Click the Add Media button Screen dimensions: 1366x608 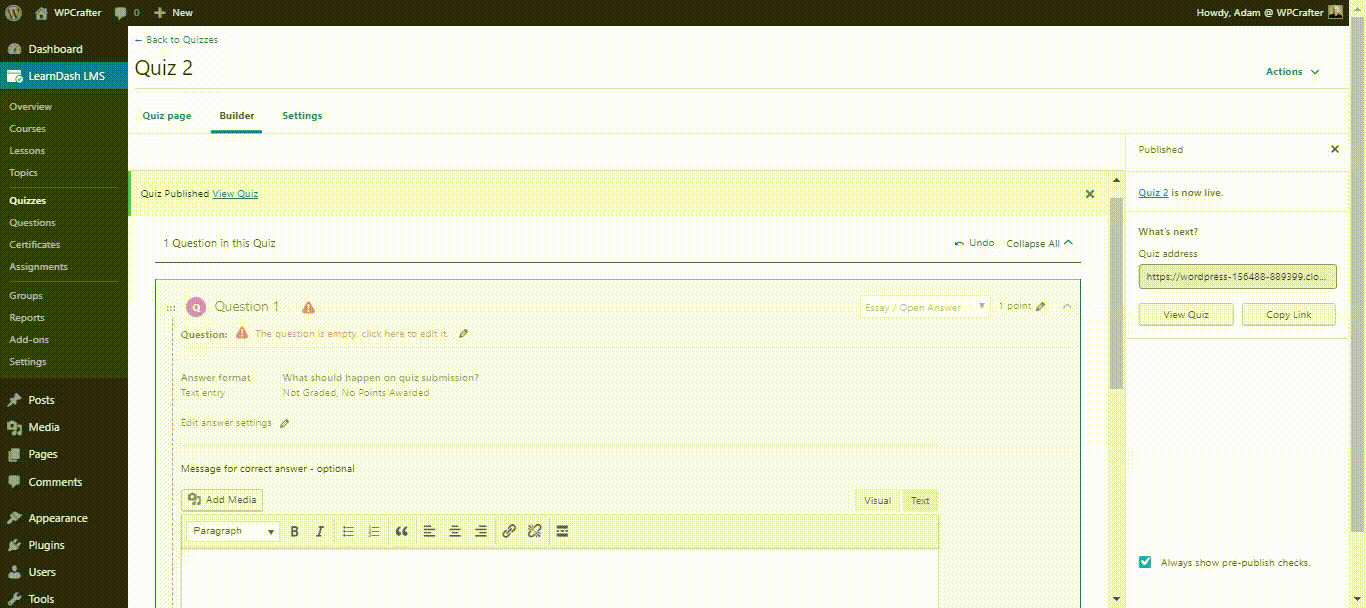click(x=222, y=500)
